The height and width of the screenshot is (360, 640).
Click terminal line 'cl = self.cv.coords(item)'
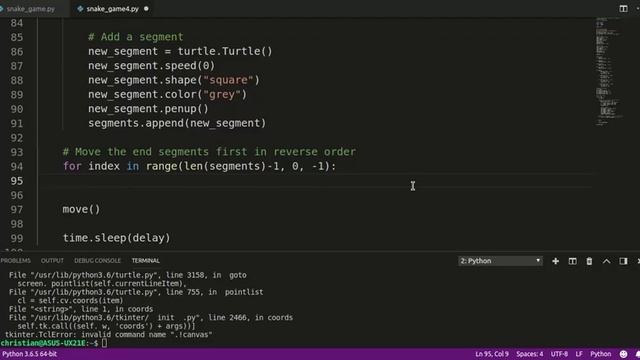pyautogui.click(x=70, y=301)
